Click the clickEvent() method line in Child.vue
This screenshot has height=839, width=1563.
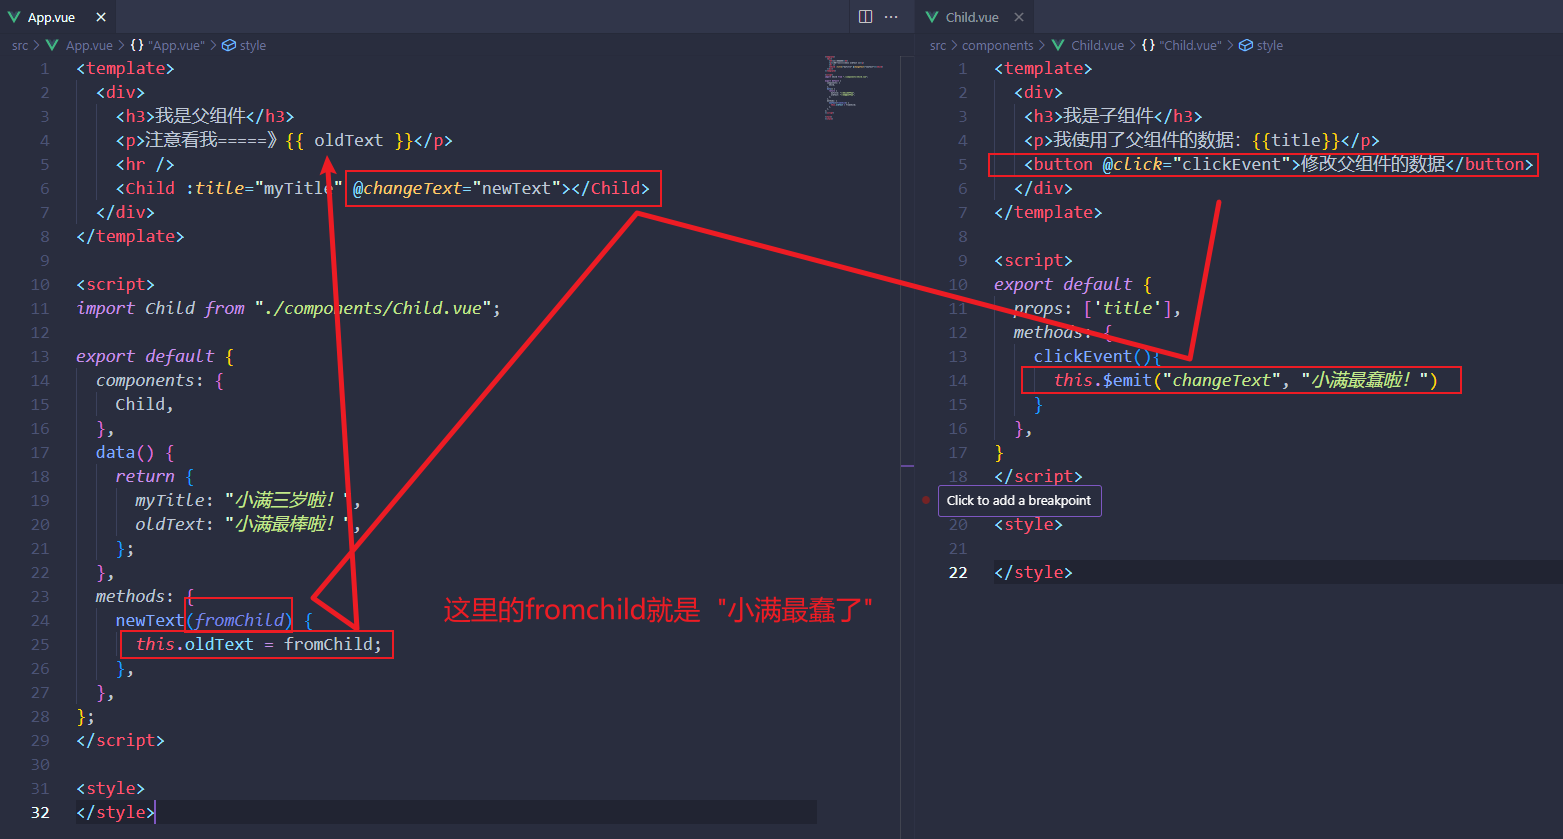click(1097, 356)
